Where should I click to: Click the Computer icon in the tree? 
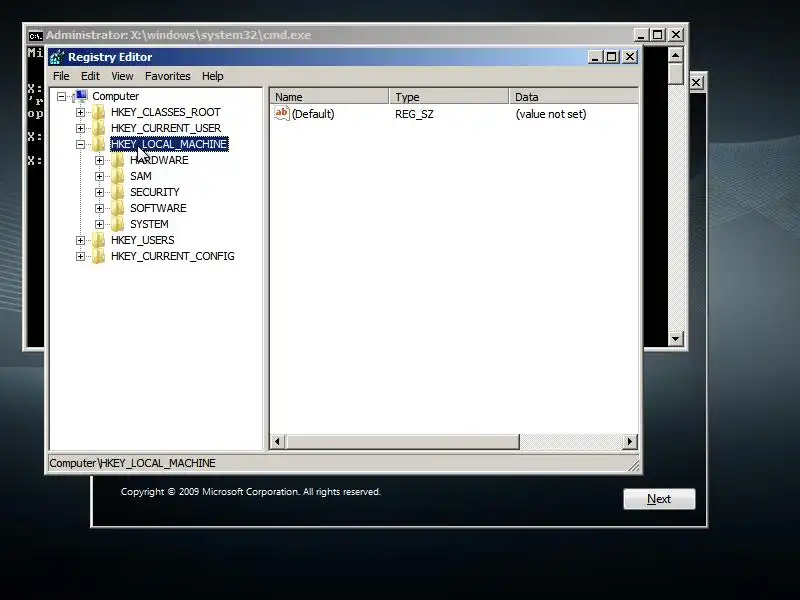pos(81,96)
